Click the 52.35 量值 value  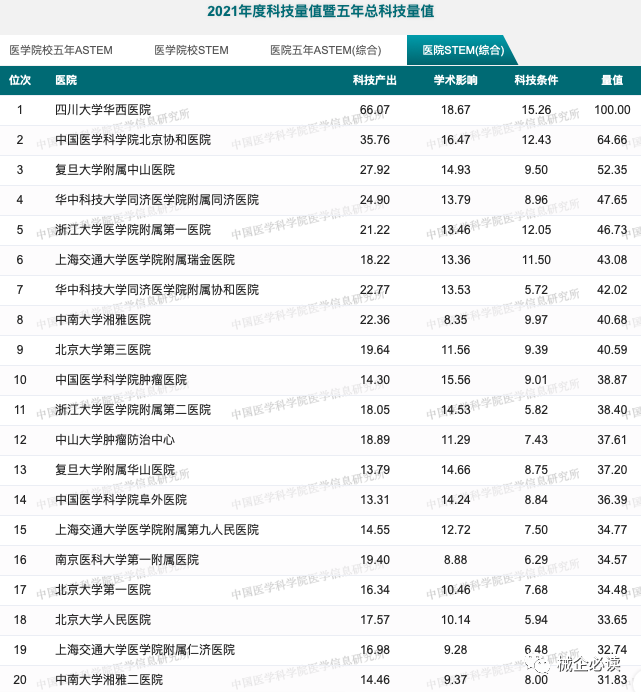click(x=612, y=169)
